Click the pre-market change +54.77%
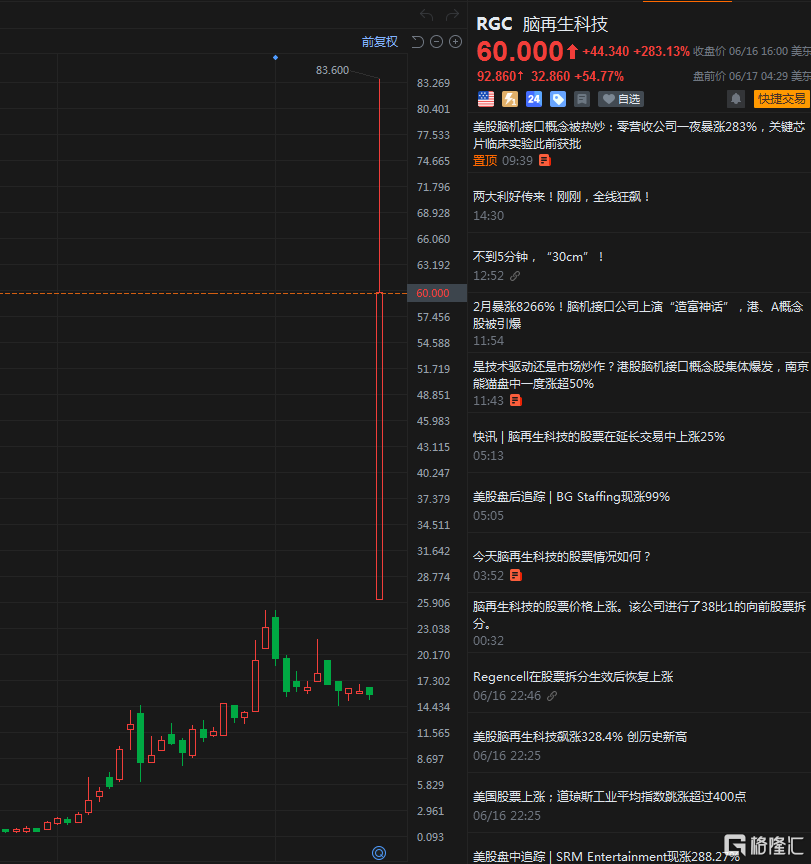811x864 pixels. point(599,76)
